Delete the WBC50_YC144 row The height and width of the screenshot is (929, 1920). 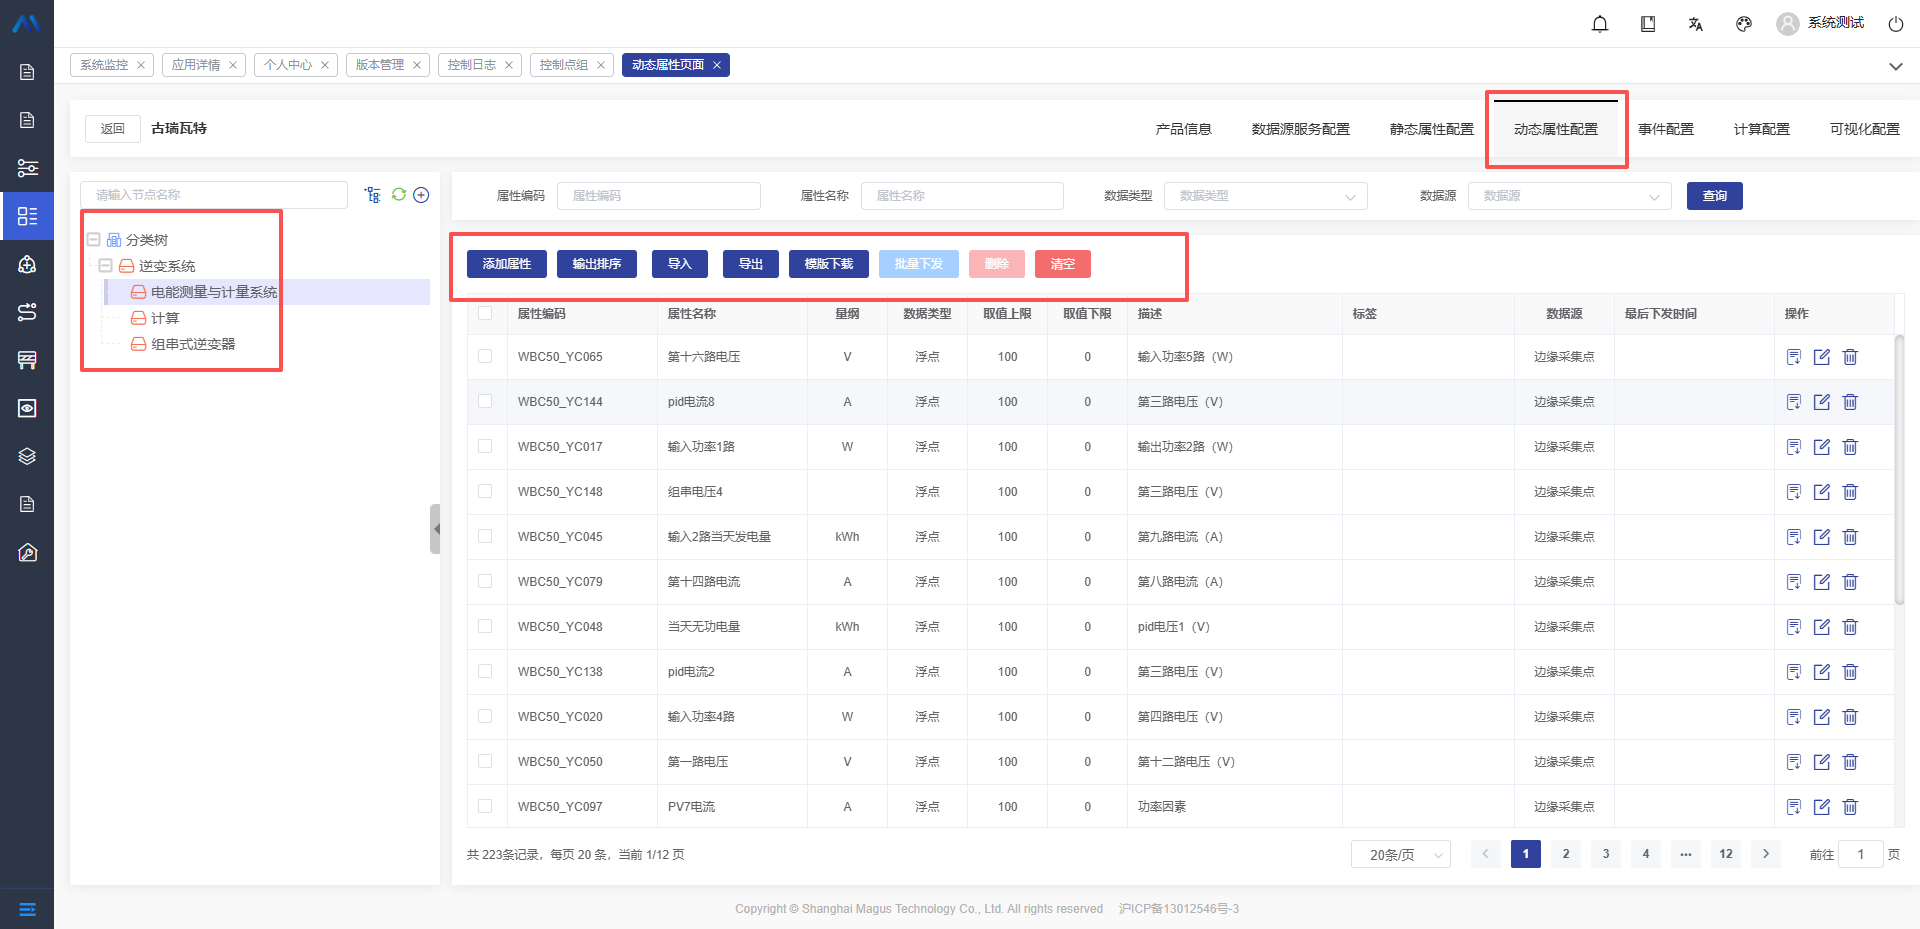[x=1850, y=402]
